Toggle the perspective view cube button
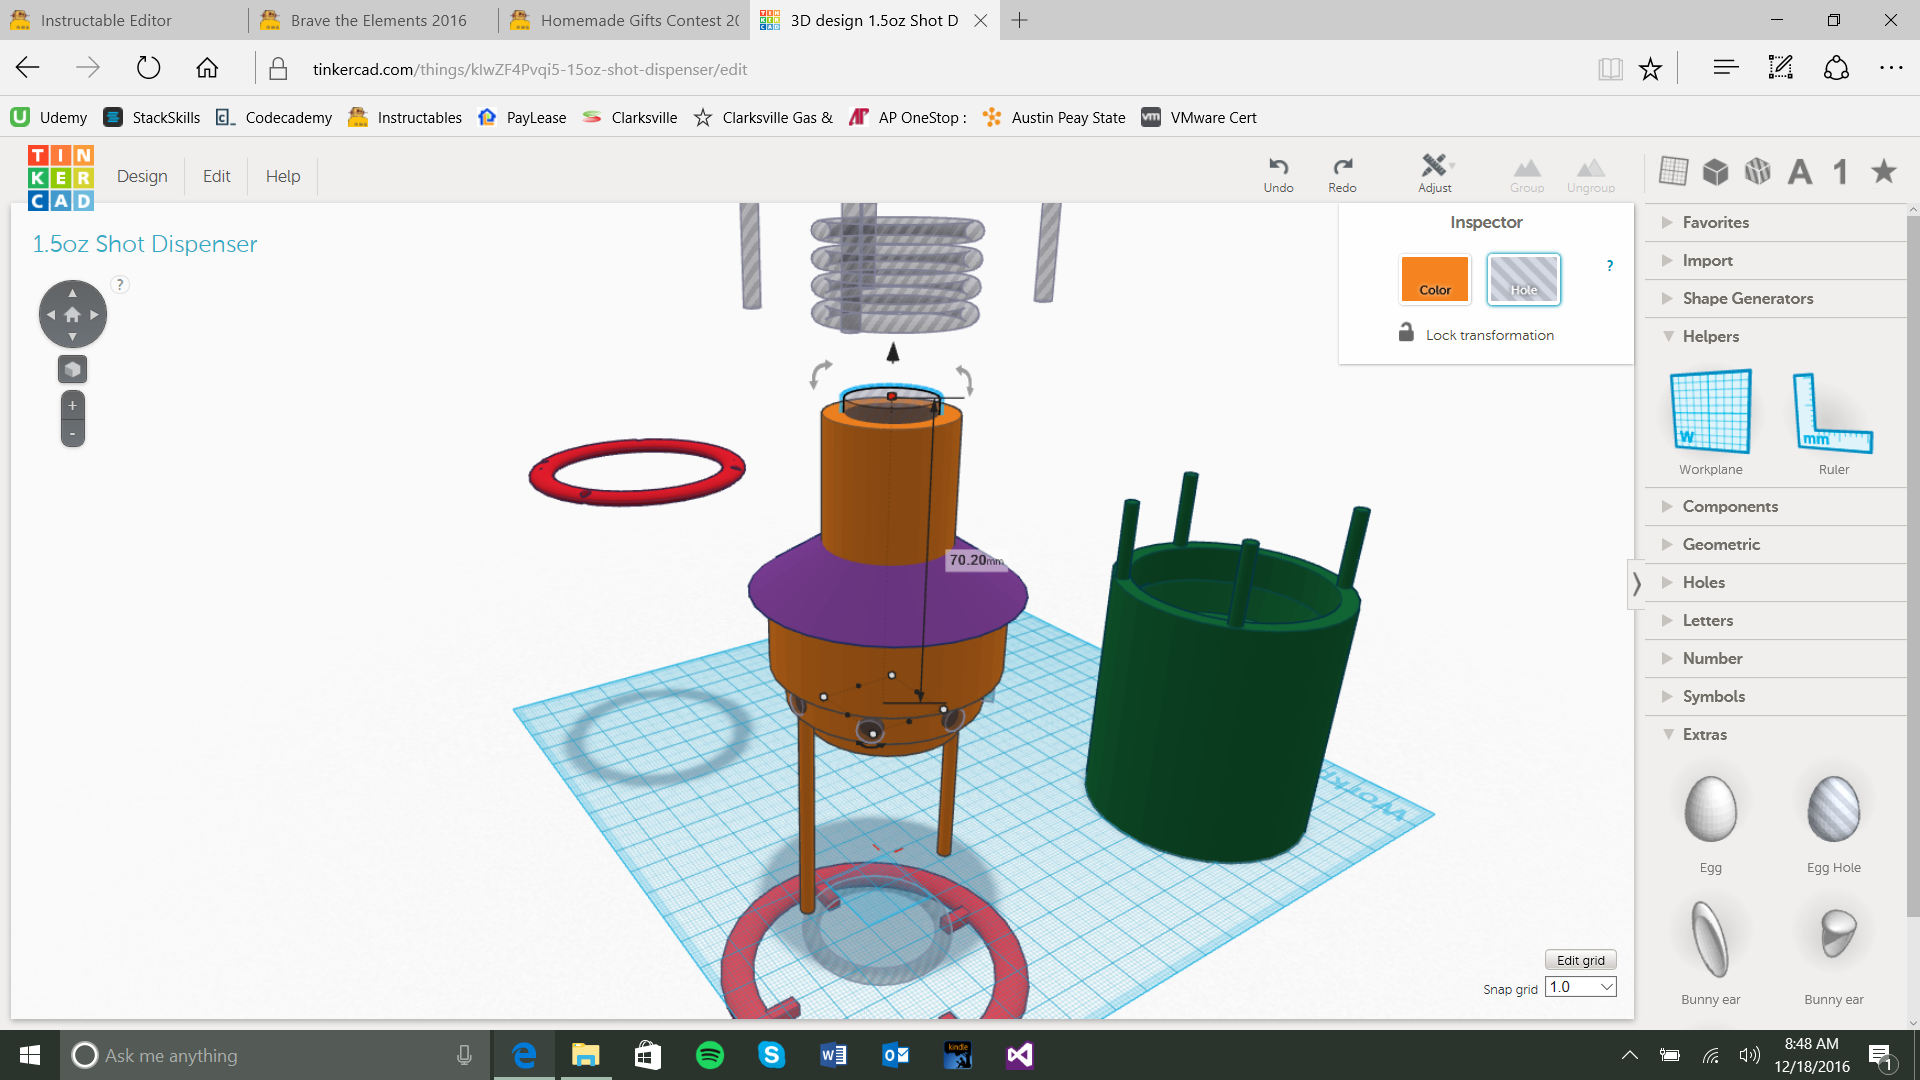This screenshot has width=1920, height=1080. pyautogui.click(x=72, y=369)
